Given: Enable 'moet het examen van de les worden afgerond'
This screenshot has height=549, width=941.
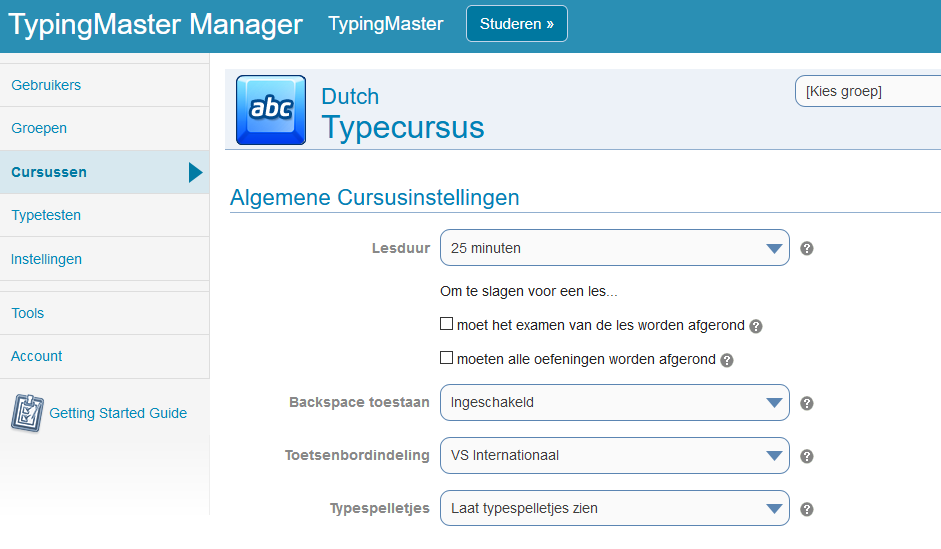Looking at the screenshot, I should pos(446,324).
